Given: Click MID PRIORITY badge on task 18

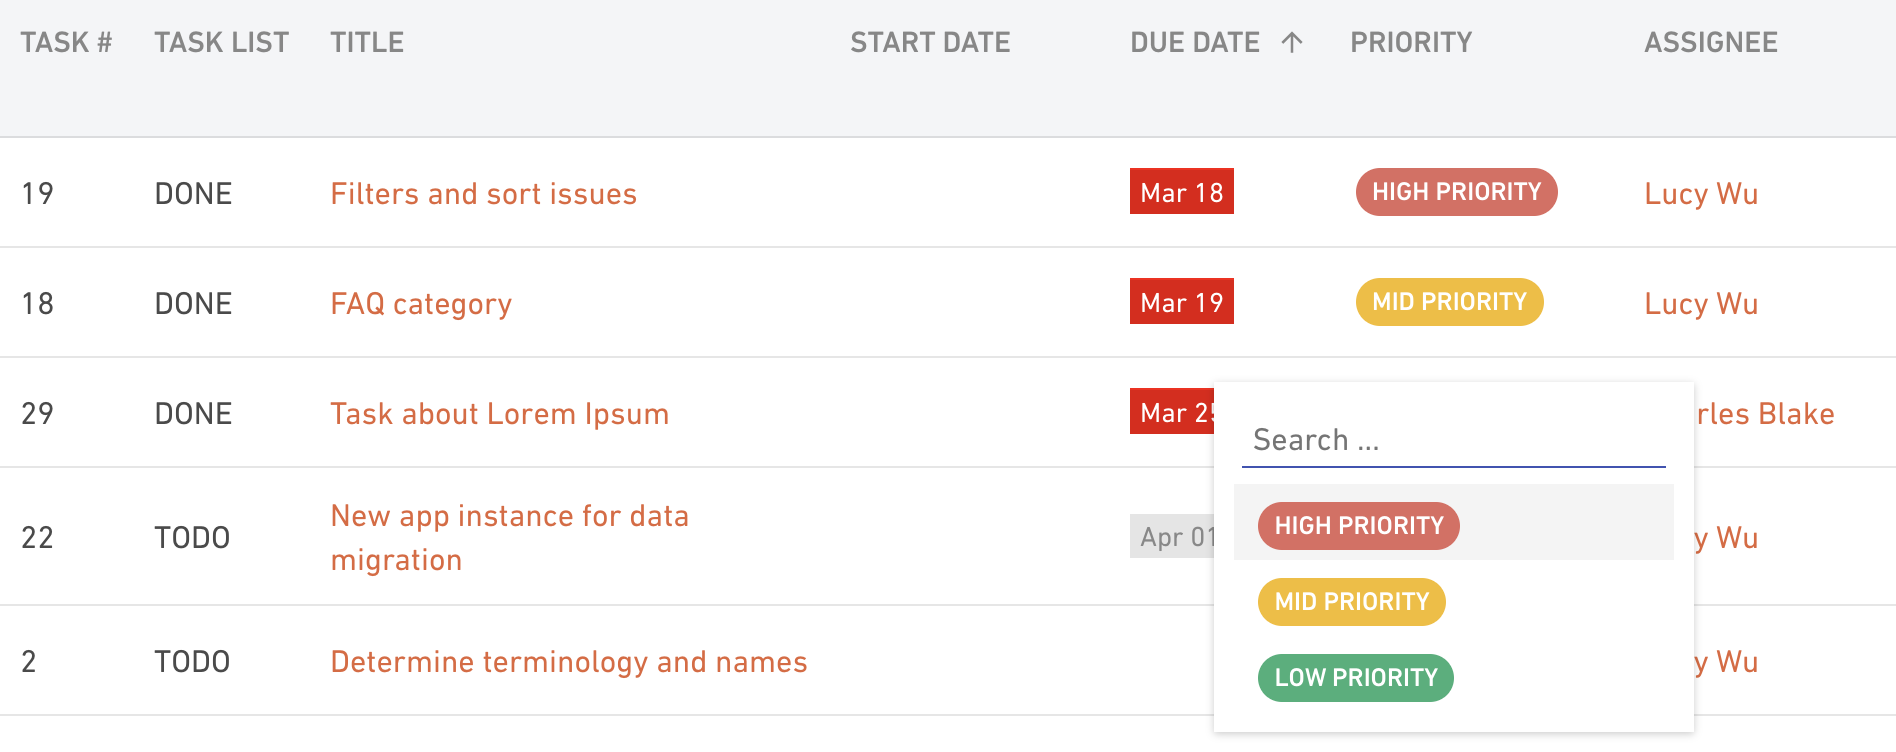Looking at the screenshot, I should tap(1450, 302).
